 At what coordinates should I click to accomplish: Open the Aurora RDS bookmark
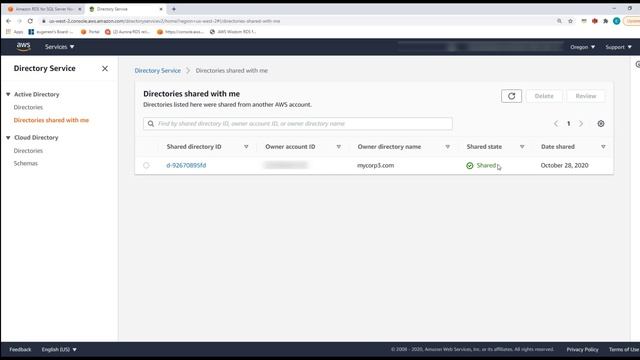coord(127,32)
